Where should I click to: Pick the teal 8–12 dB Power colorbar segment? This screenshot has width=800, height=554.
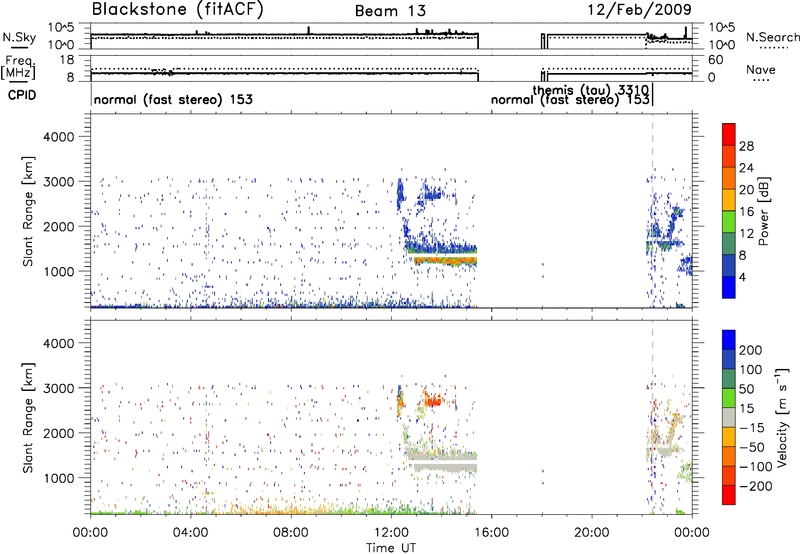729,244
